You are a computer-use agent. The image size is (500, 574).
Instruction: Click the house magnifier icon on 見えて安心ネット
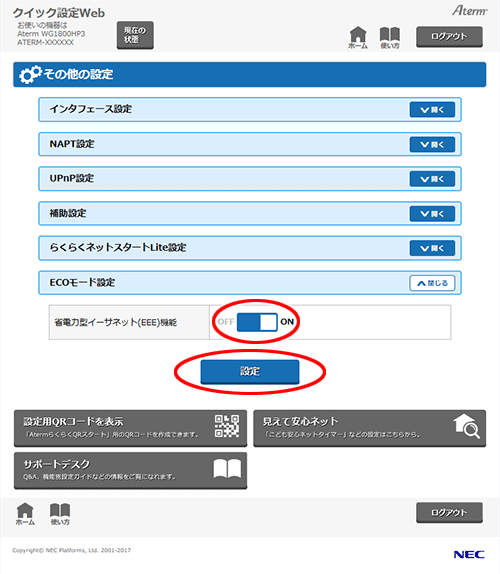point(466,426)
